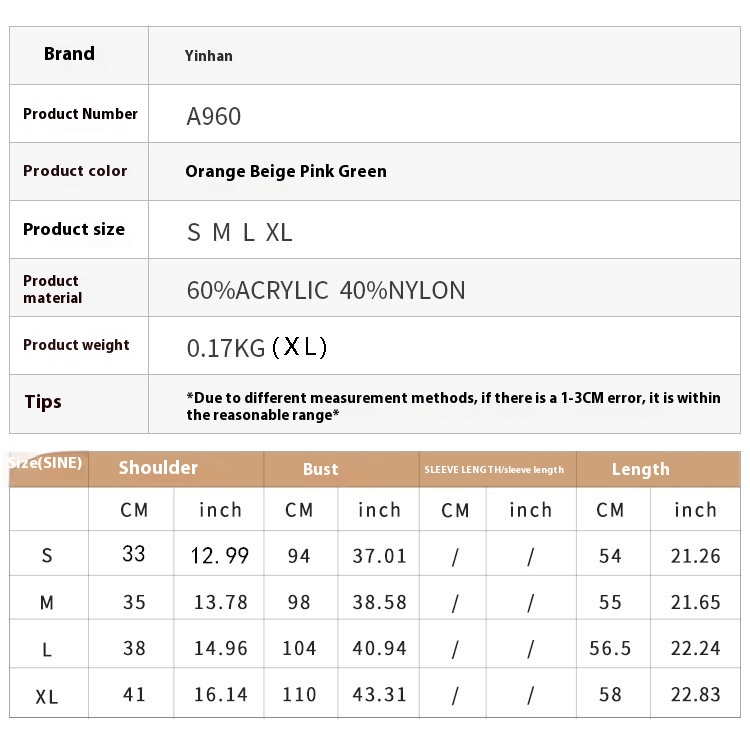Click shoulder inch value 12.99
750x742 pixels.
tap(220, 555)
